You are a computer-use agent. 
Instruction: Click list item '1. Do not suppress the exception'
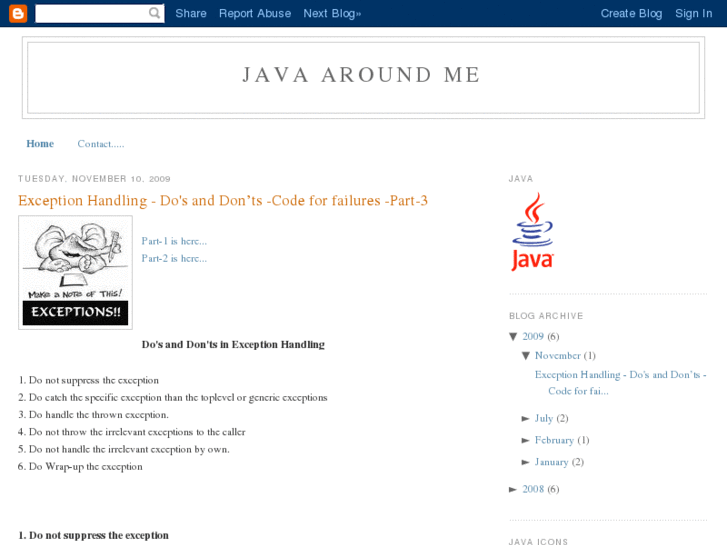[88, 380]
